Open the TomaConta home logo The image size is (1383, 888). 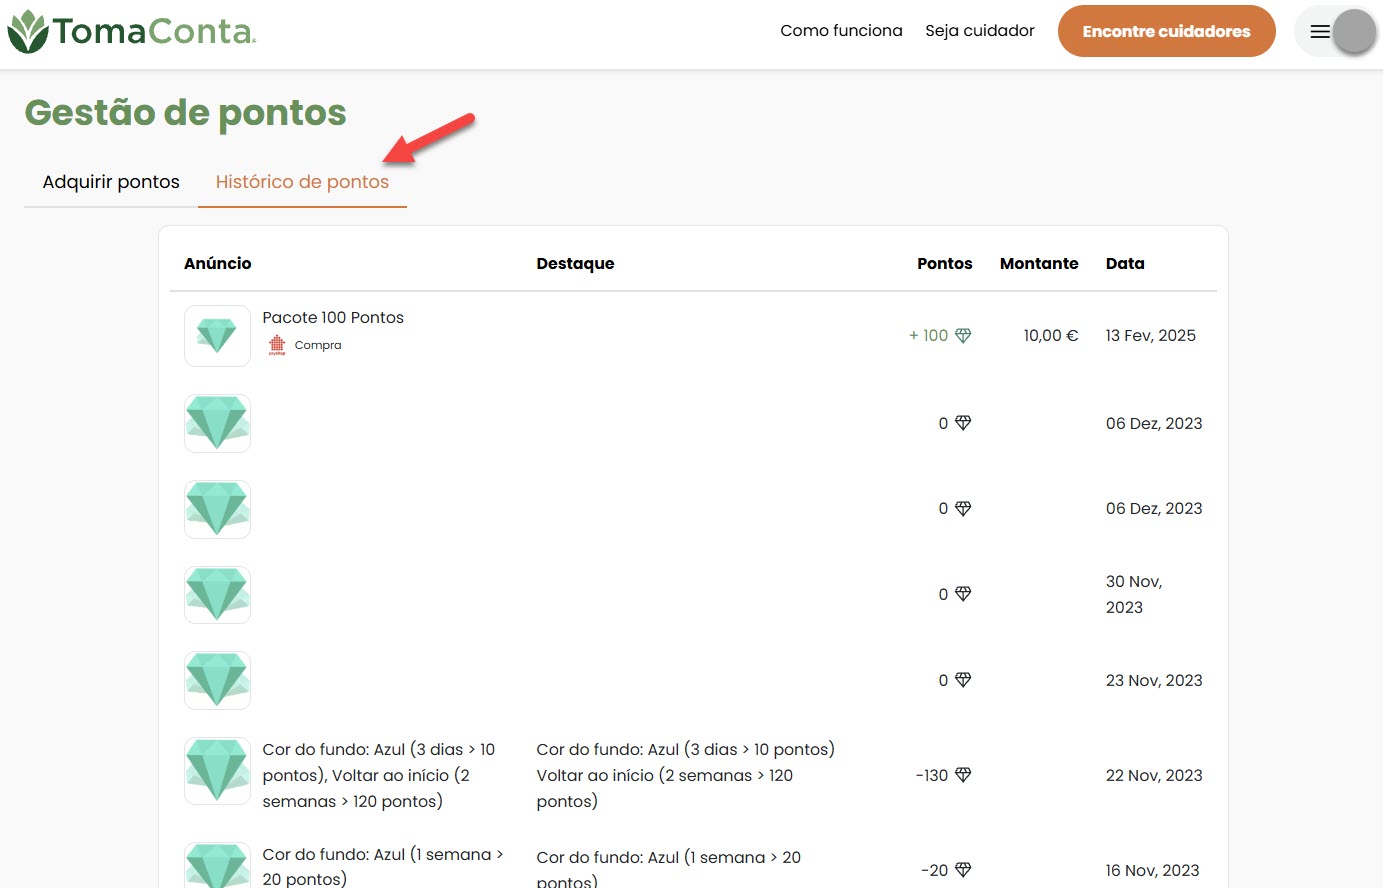pyautogui.click(x=131, y=31)
